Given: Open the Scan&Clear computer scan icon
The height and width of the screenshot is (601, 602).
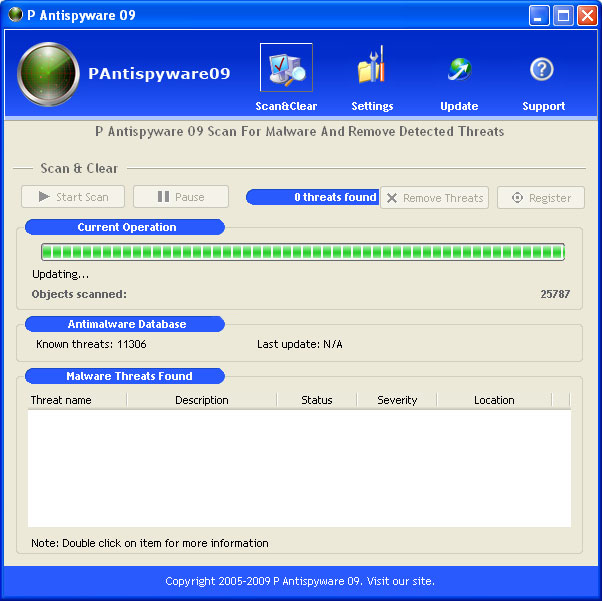Looking at the screenshot, I should [x=286, y=68].
